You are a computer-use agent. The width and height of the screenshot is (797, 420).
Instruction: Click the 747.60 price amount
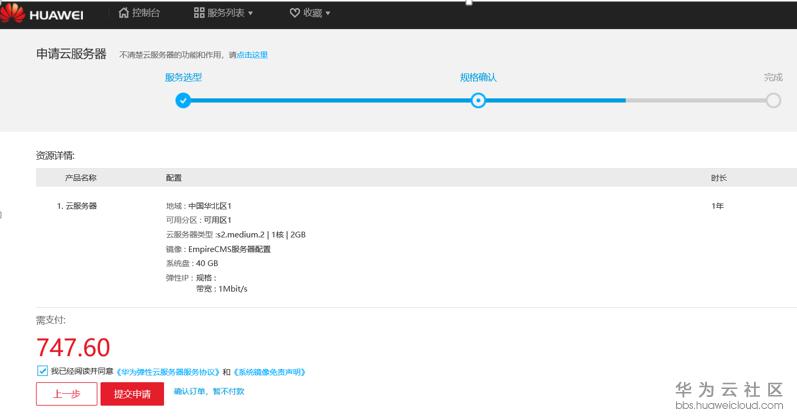click(73, 348)
